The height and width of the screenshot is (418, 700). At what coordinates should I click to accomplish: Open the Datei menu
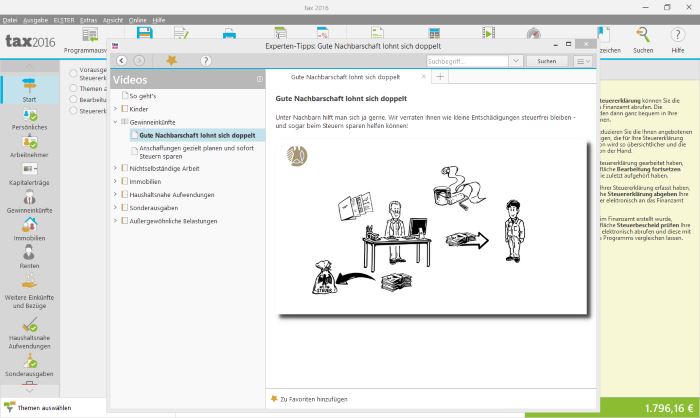[10, 20]
